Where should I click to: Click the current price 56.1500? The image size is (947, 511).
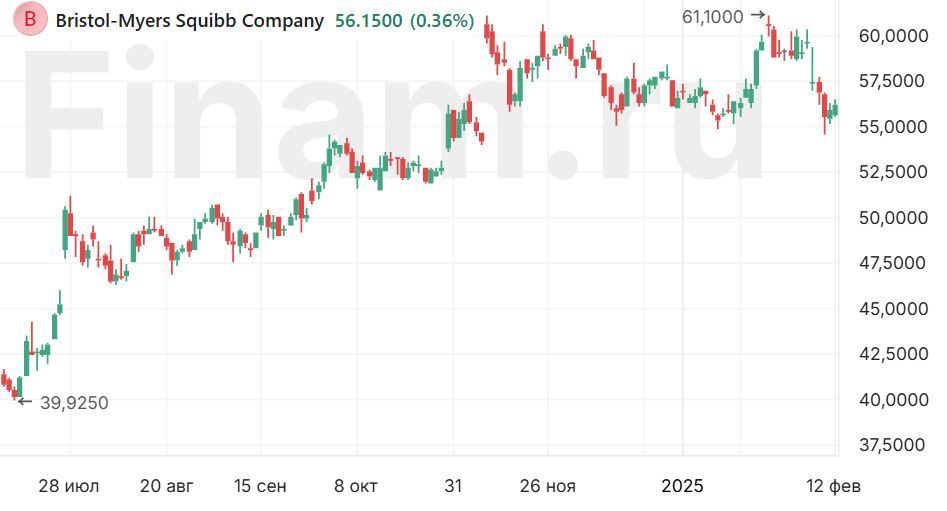point(366,20)
